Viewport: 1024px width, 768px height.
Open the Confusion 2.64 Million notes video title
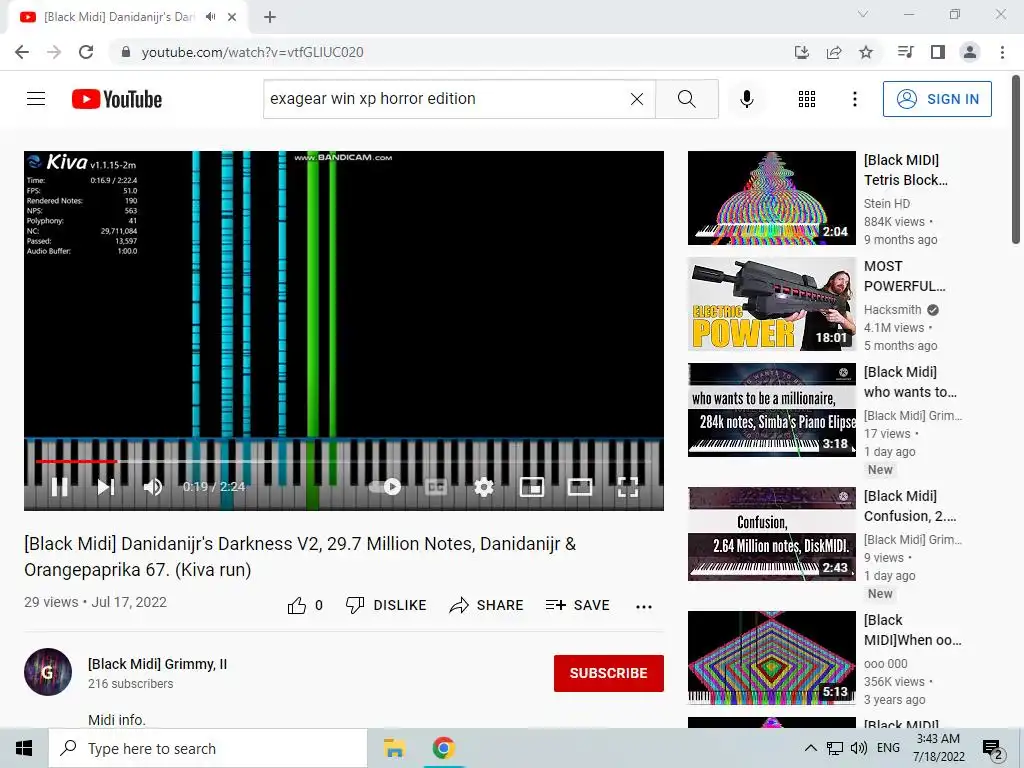(910, 506)
